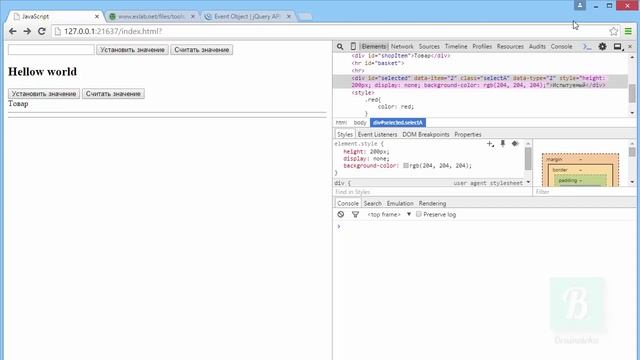Close the Event Object jQuery API tab

pyautogui.click(x=289, y=16)
